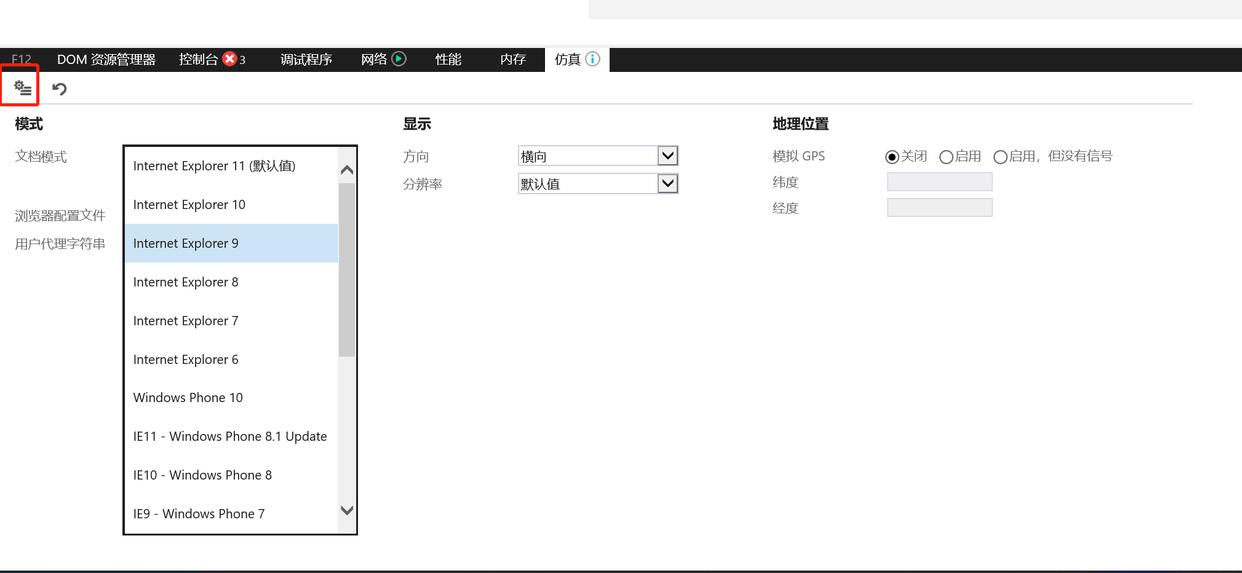Image resolution: width=1242 pixels, height=573 pixels.
Task: Select Windows Phone 10 option
Action: pyautogui.click(x=231, y=397)
